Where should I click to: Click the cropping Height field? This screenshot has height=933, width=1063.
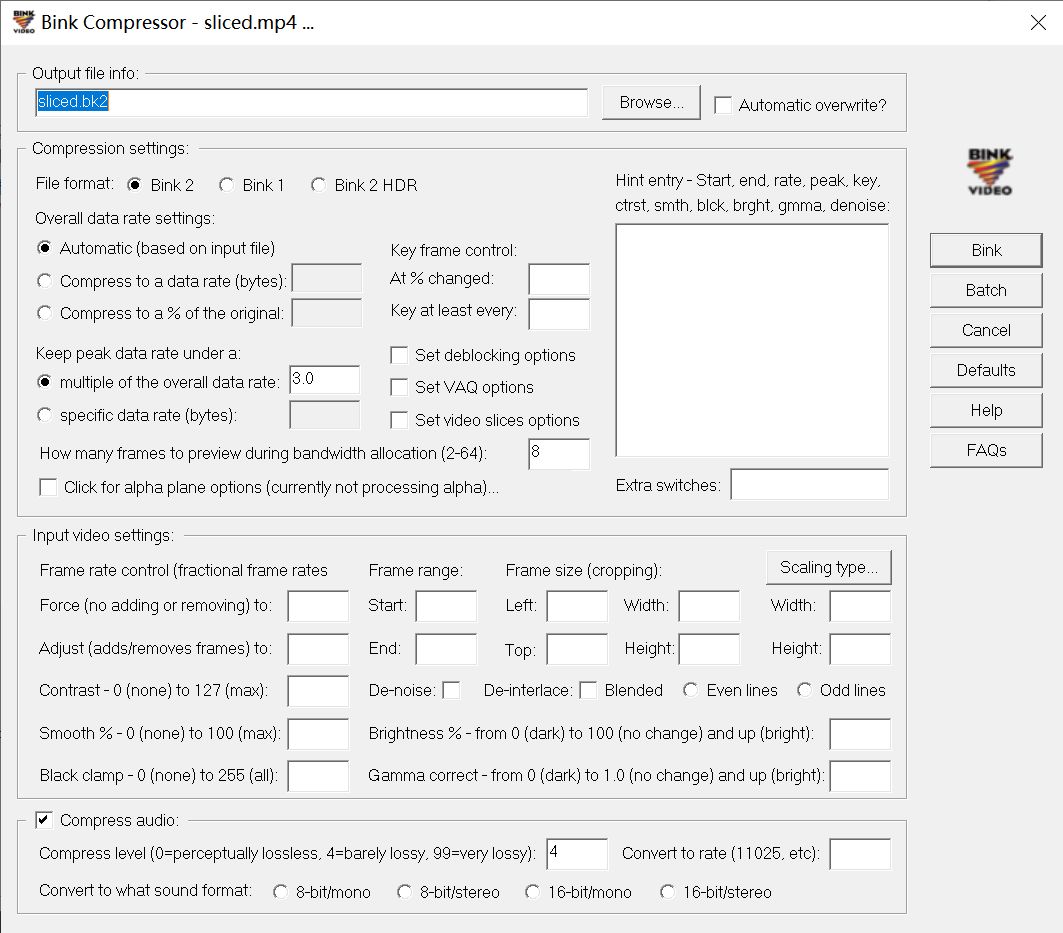709,649
